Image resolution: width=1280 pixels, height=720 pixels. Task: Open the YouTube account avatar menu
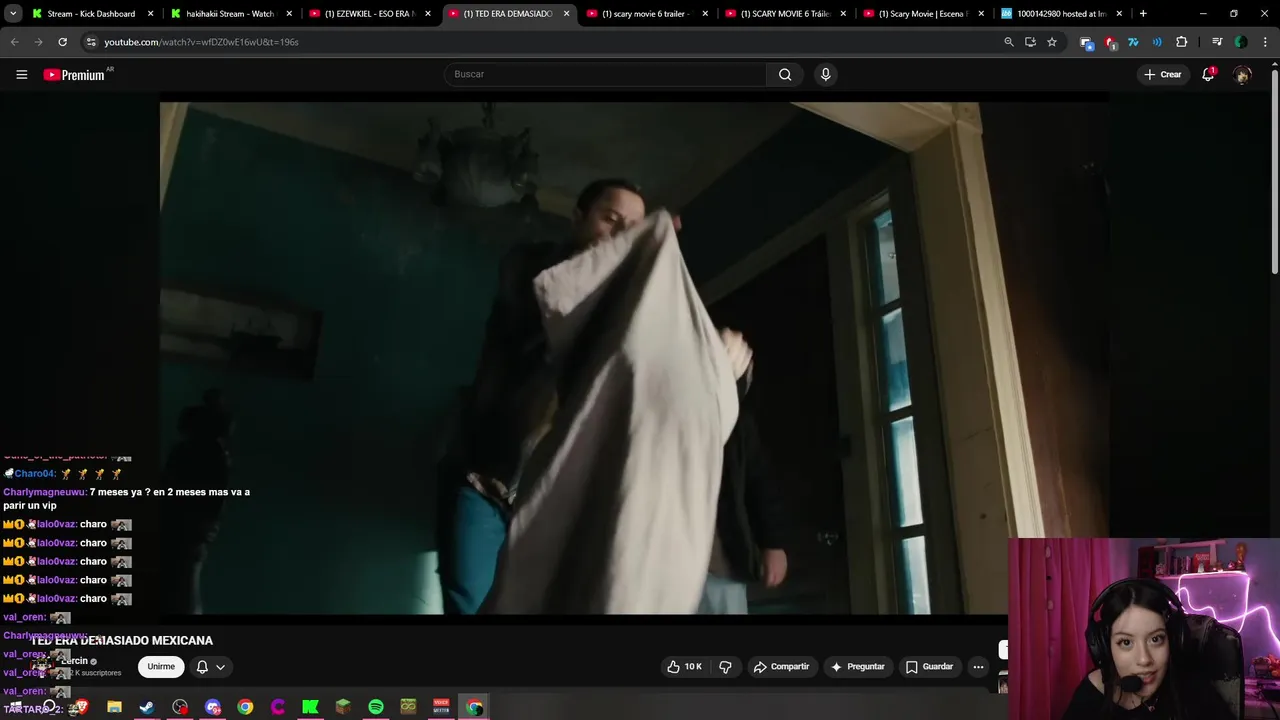click(x=1242, y=75)
